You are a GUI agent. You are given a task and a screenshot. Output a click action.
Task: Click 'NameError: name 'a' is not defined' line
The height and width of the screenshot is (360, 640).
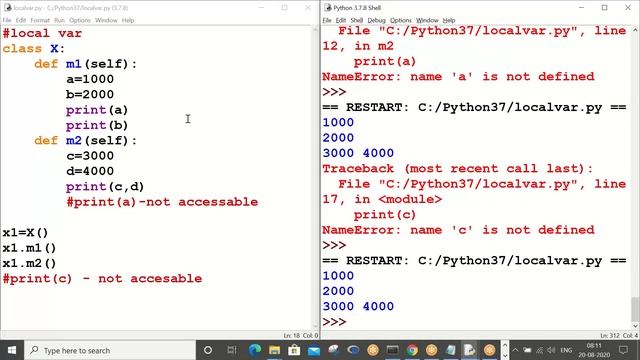click(x=458, y=76)
